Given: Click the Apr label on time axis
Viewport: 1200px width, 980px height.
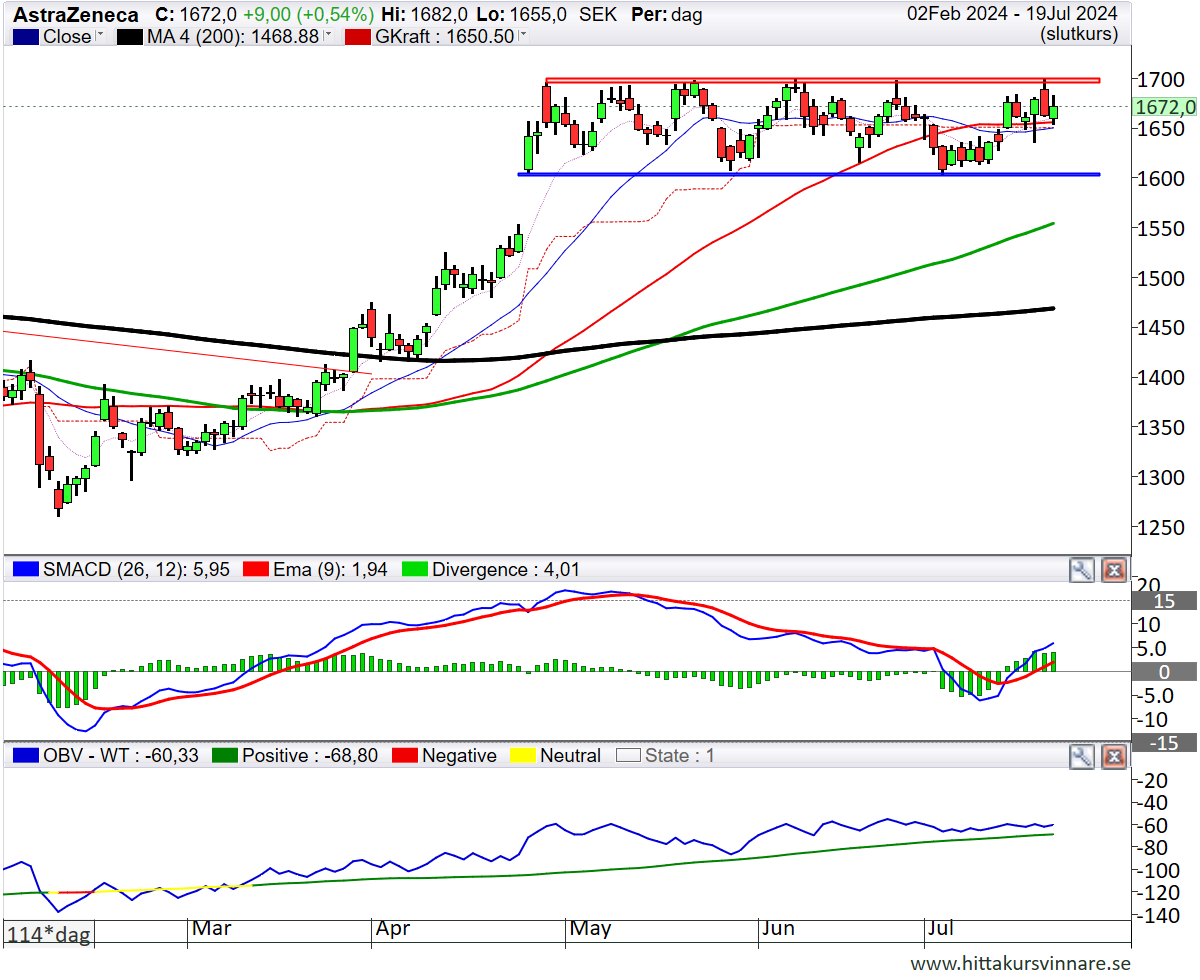Looking at the screenshot, I should pos(393,929).
